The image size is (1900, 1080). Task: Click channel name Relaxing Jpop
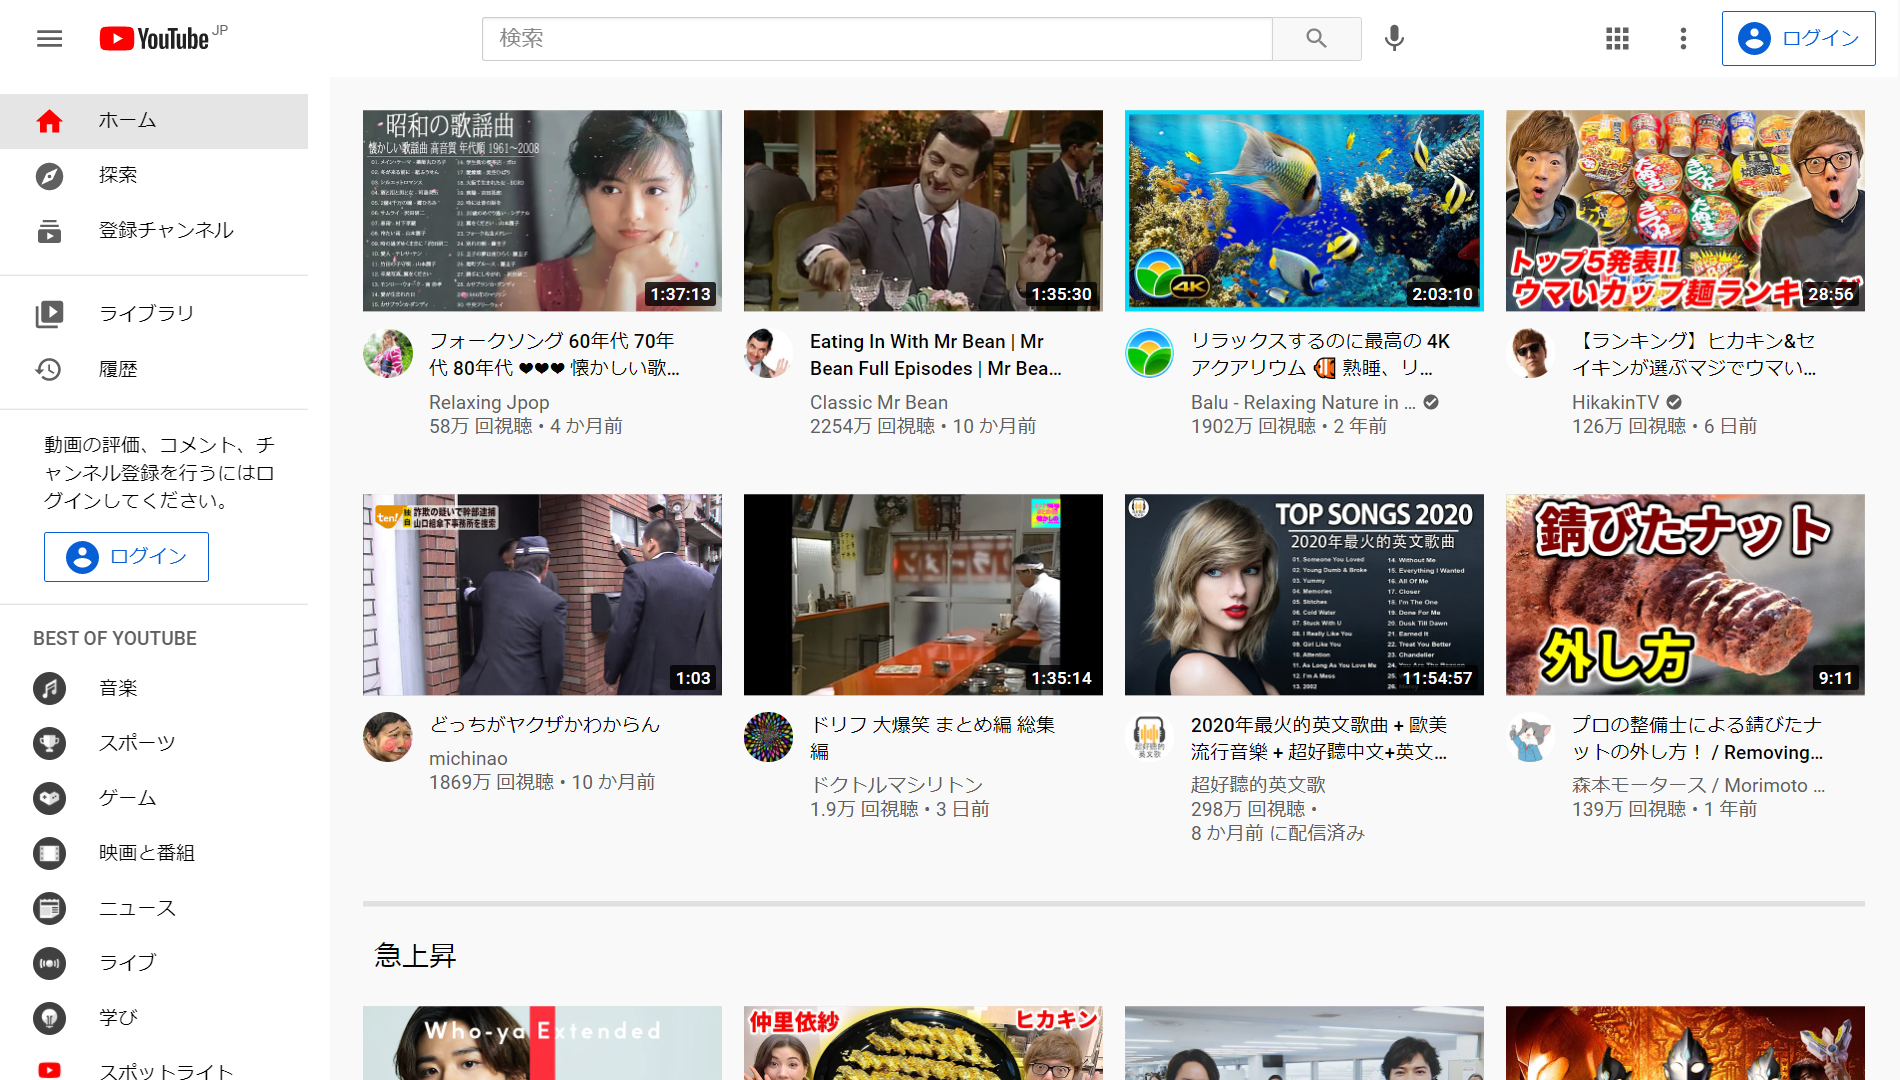pyautogui.click(x=489, y=402)
